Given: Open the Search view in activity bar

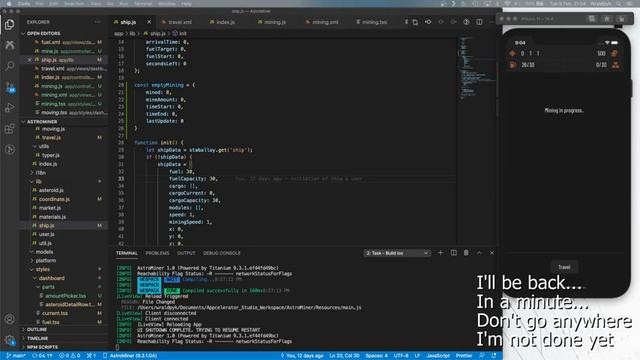Looking at the screenshot, I should tap(9, 65).
